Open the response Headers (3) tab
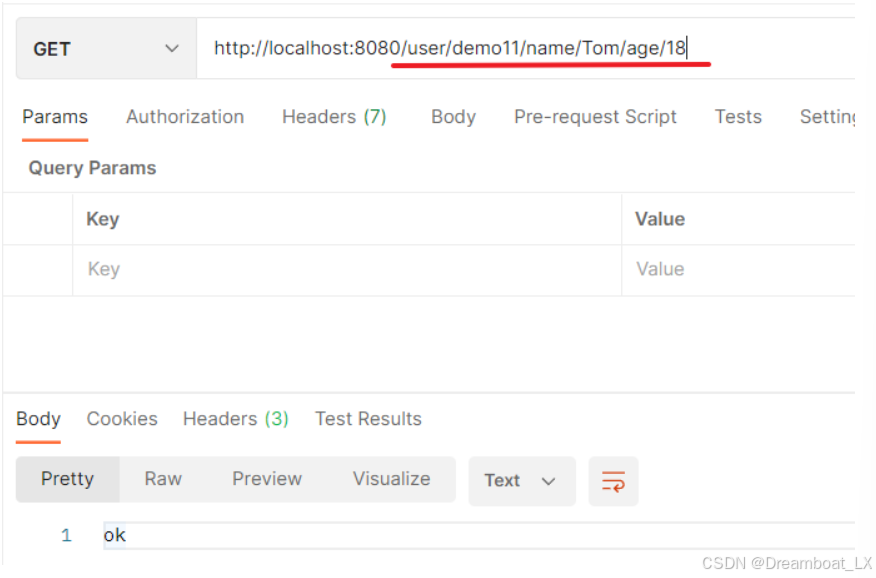 (x=235, y=419)
